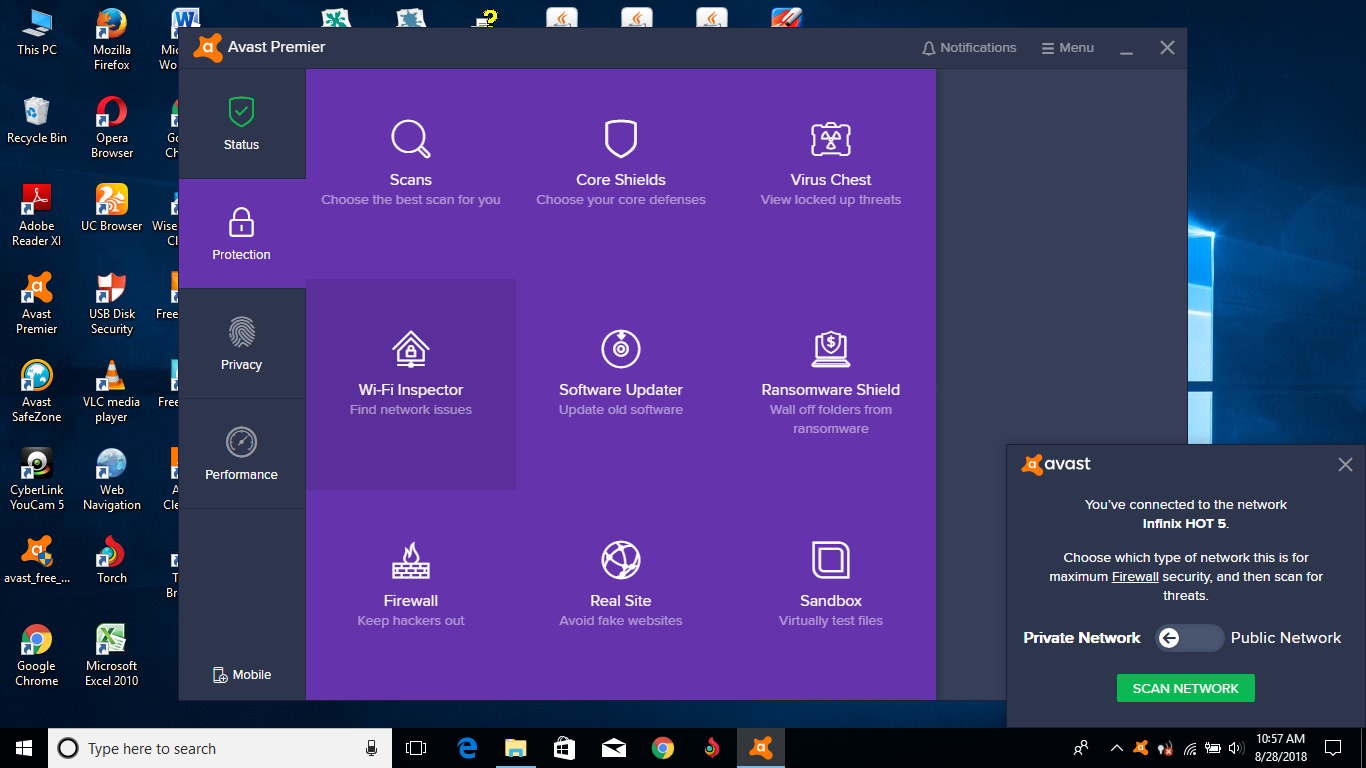Select the VLC media player desktop icon
The image size is (1366, 768).
[x=112, y=391]
